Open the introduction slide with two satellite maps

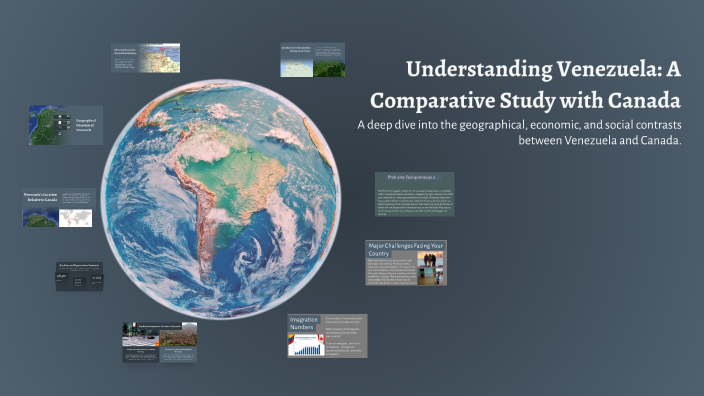pos(312,60)
